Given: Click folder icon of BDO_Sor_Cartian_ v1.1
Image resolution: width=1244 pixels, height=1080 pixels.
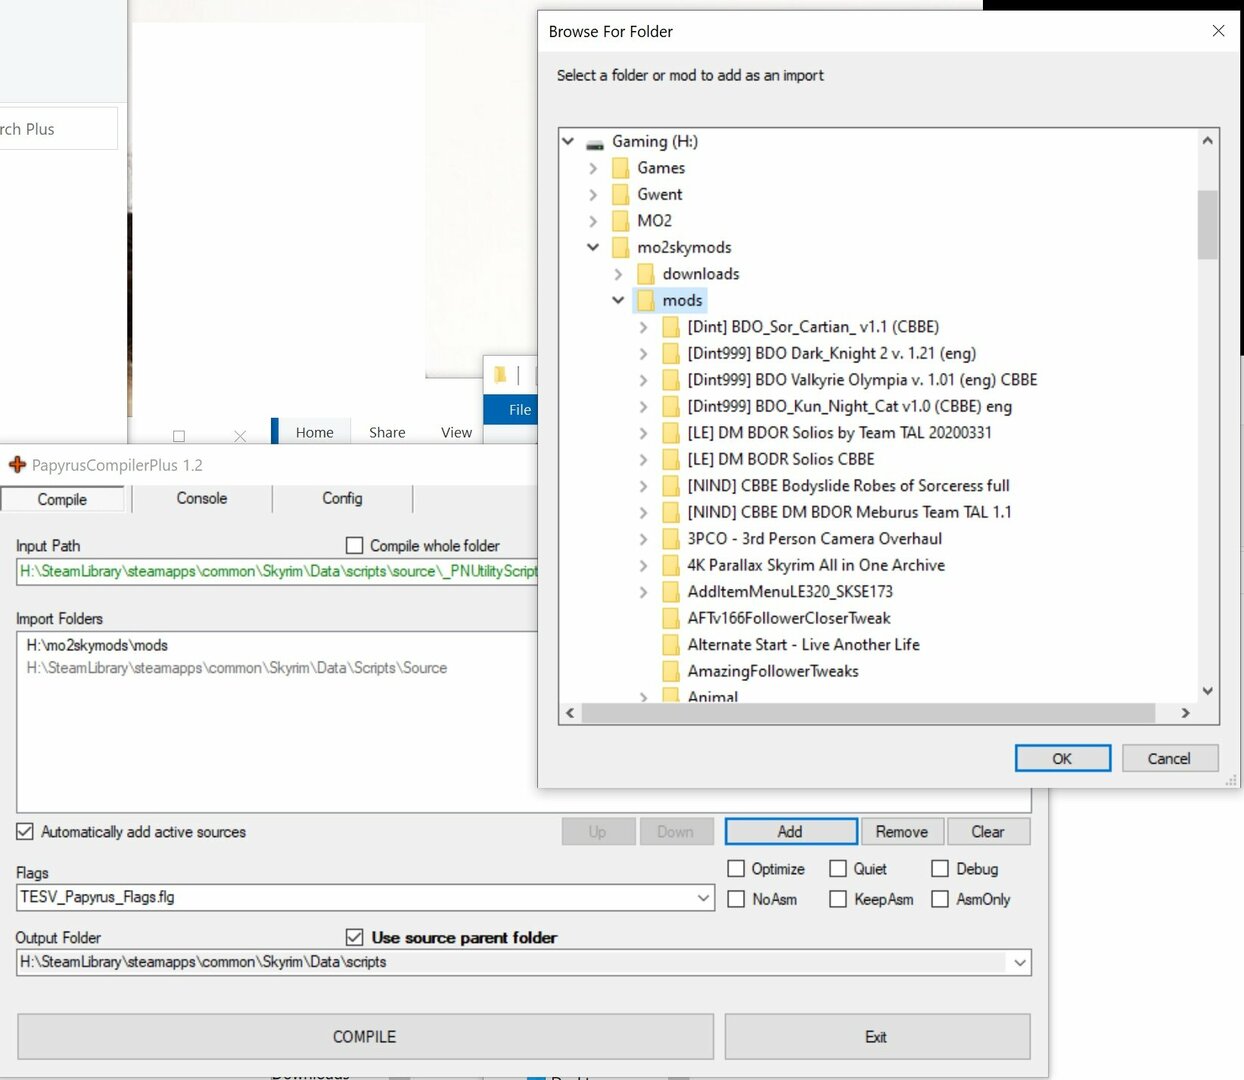Looking at the screenshot, I should (x=670, y=327).
